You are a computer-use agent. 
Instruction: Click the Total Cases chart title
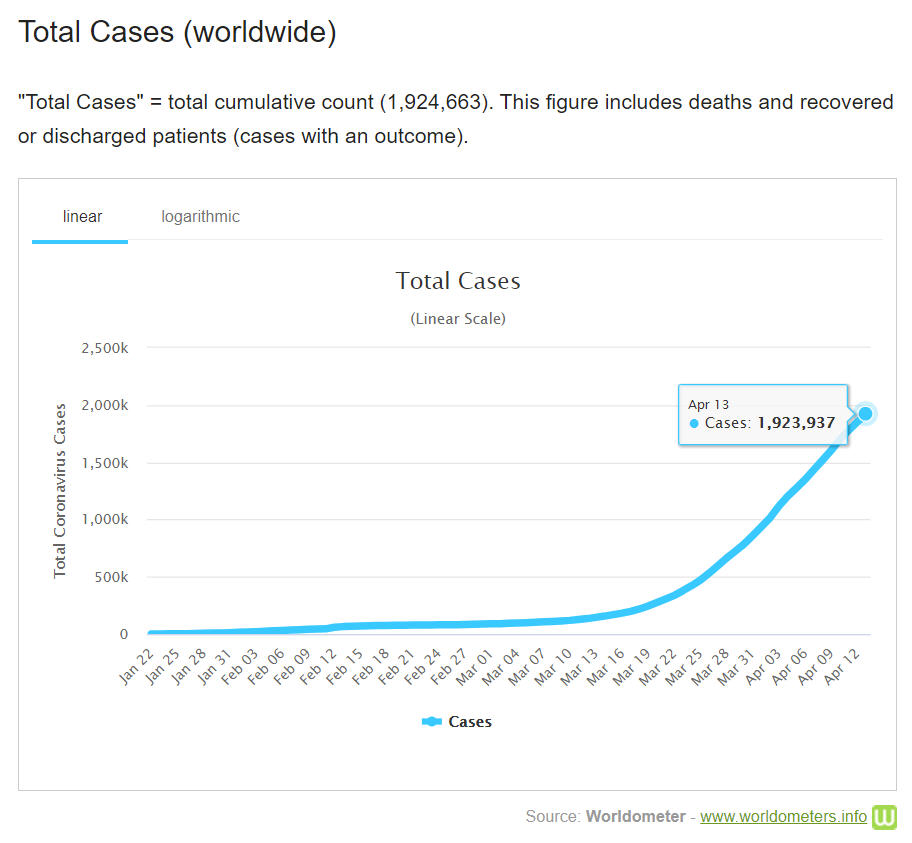click(x=458, y=281)
